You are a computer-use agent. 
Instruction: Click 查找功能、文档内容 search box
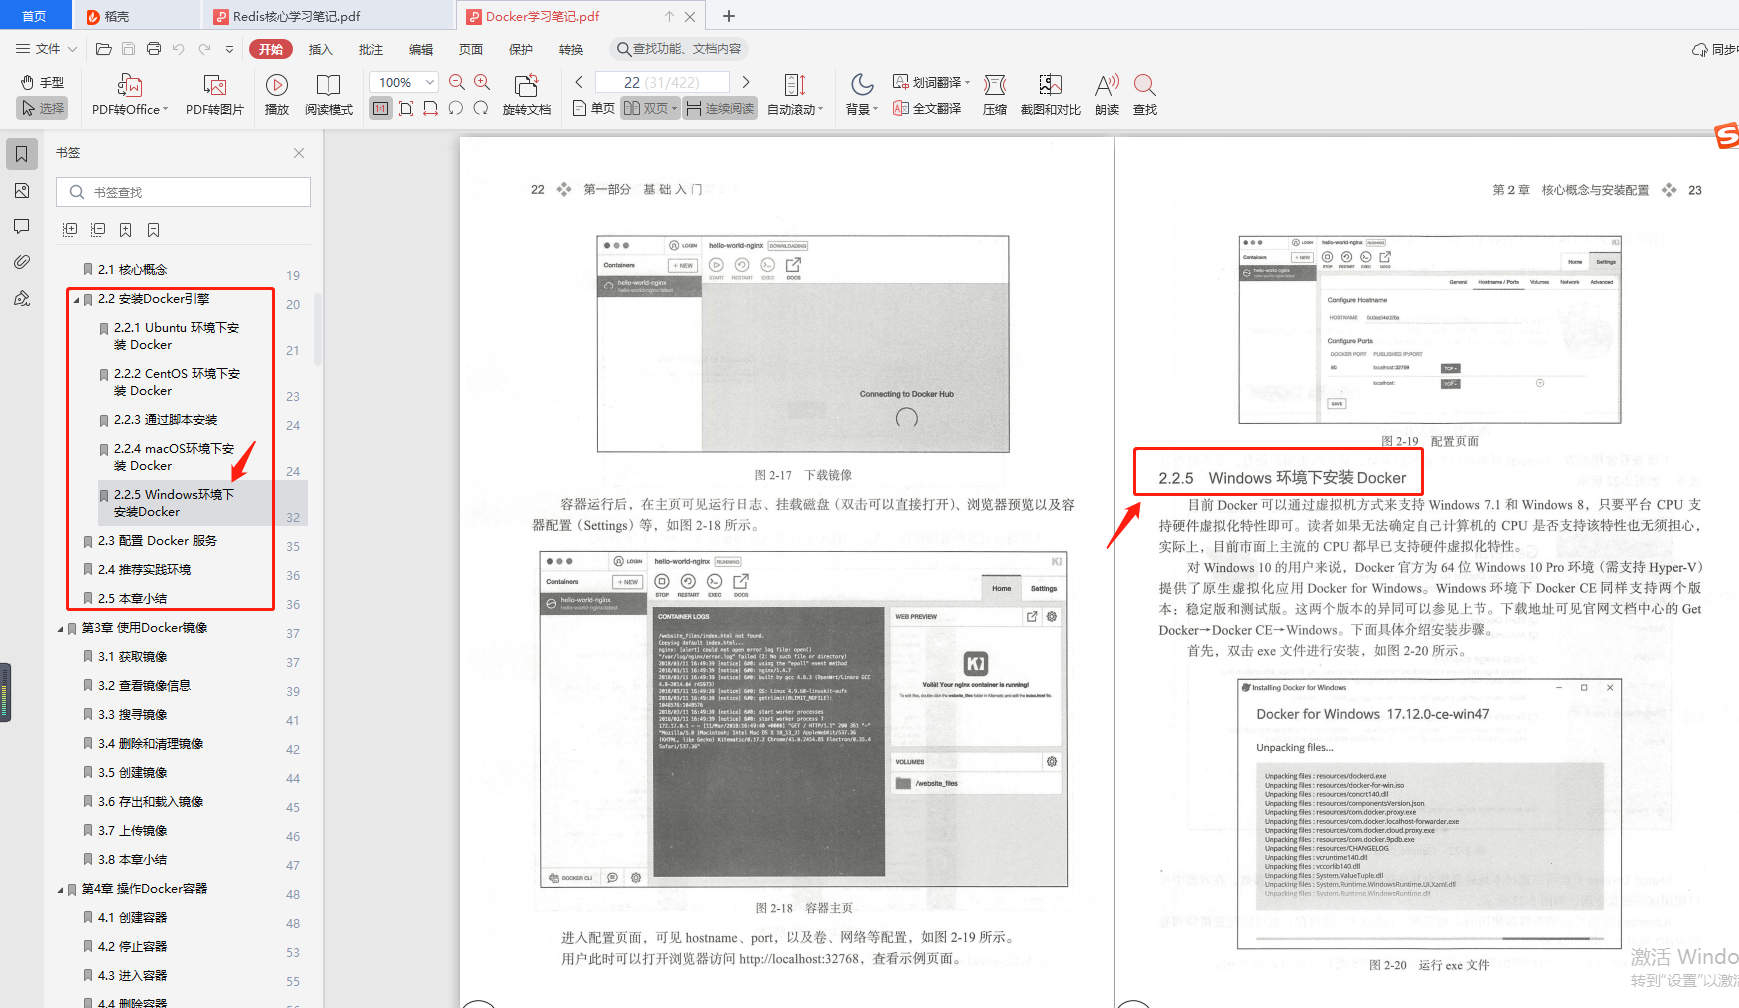[x=679, y=49]
